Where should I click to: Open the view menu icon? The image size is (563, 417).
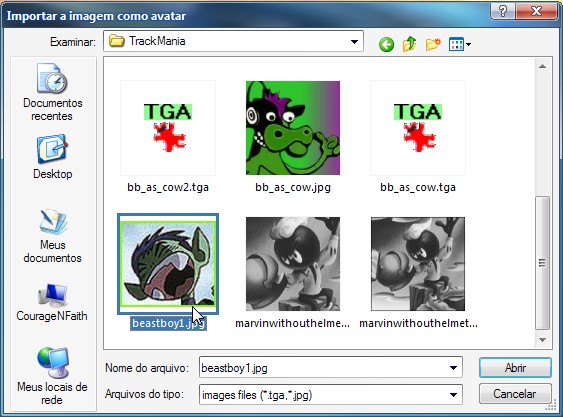[460, 45]
